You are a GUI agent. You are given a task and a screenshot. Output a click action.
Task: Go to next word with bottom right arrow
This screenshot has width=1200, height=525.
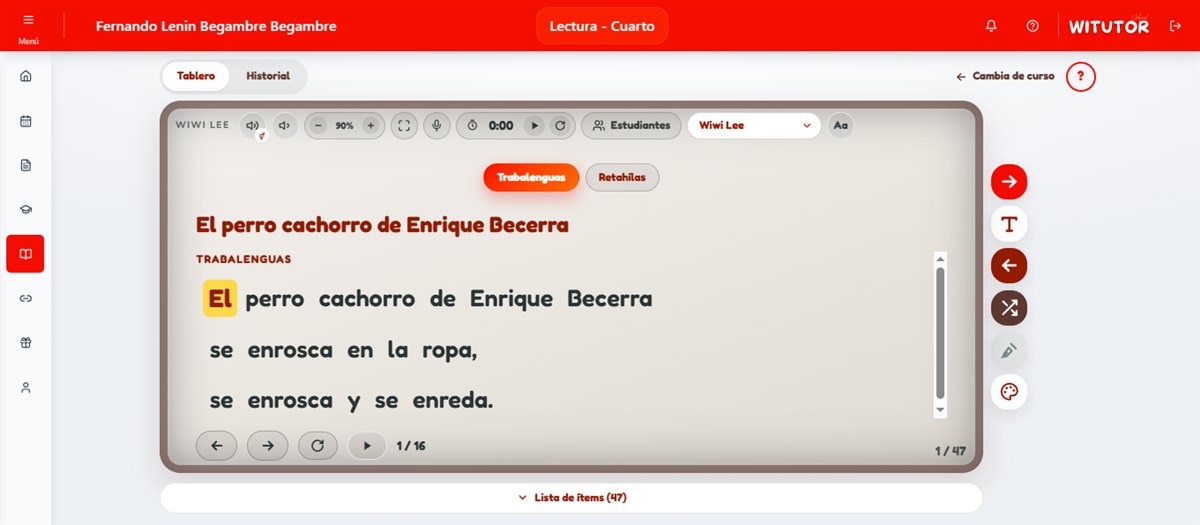coord(267,445)
